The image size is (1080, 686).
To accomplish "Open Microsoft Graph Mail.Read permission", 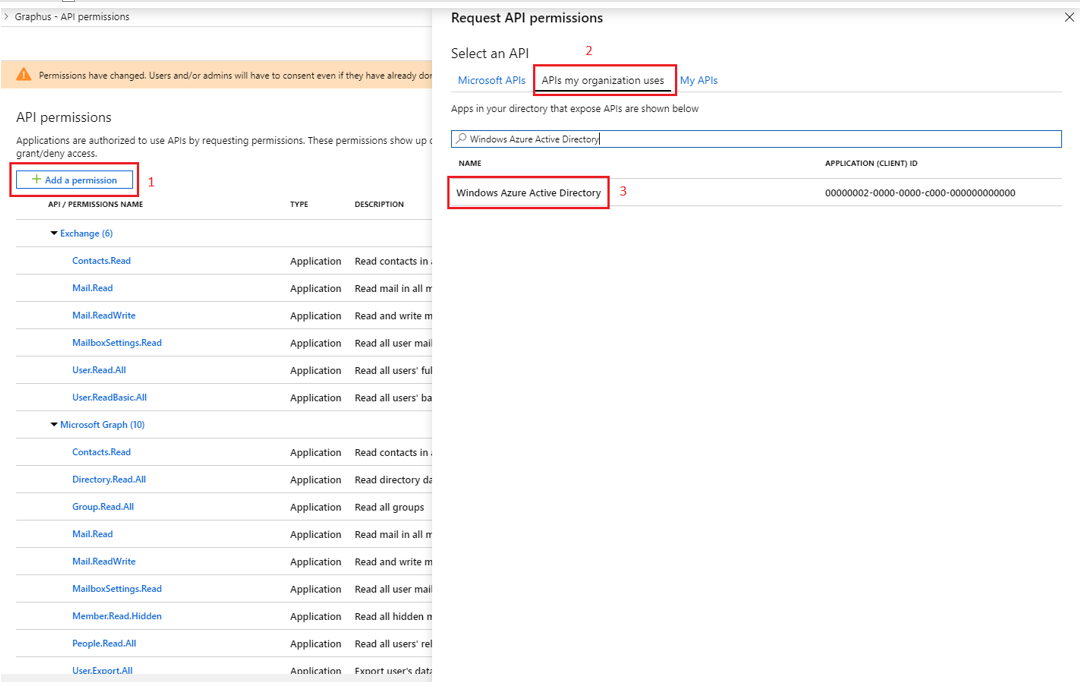I will 92,534.
